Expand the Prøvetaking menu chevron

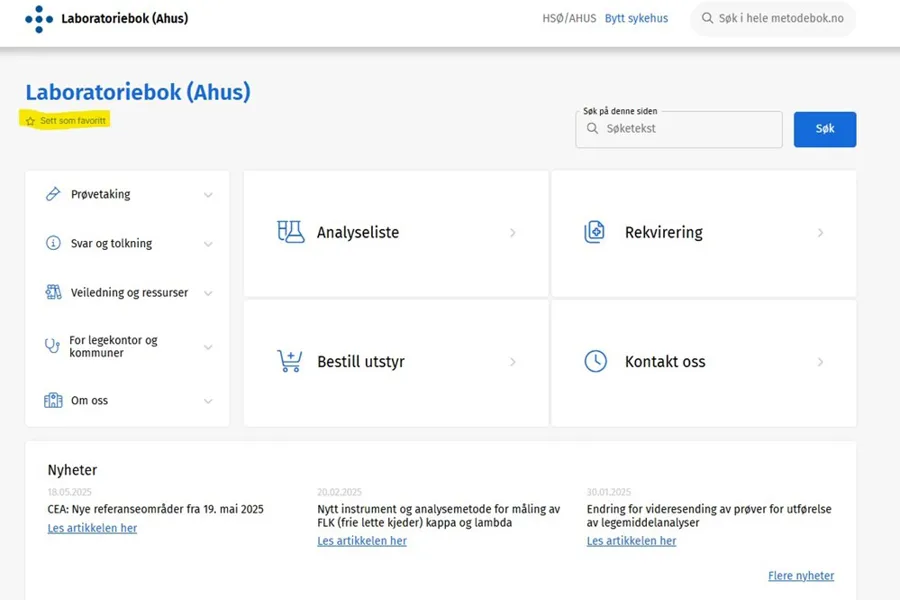pyautogui.click(x=208, y=195)
